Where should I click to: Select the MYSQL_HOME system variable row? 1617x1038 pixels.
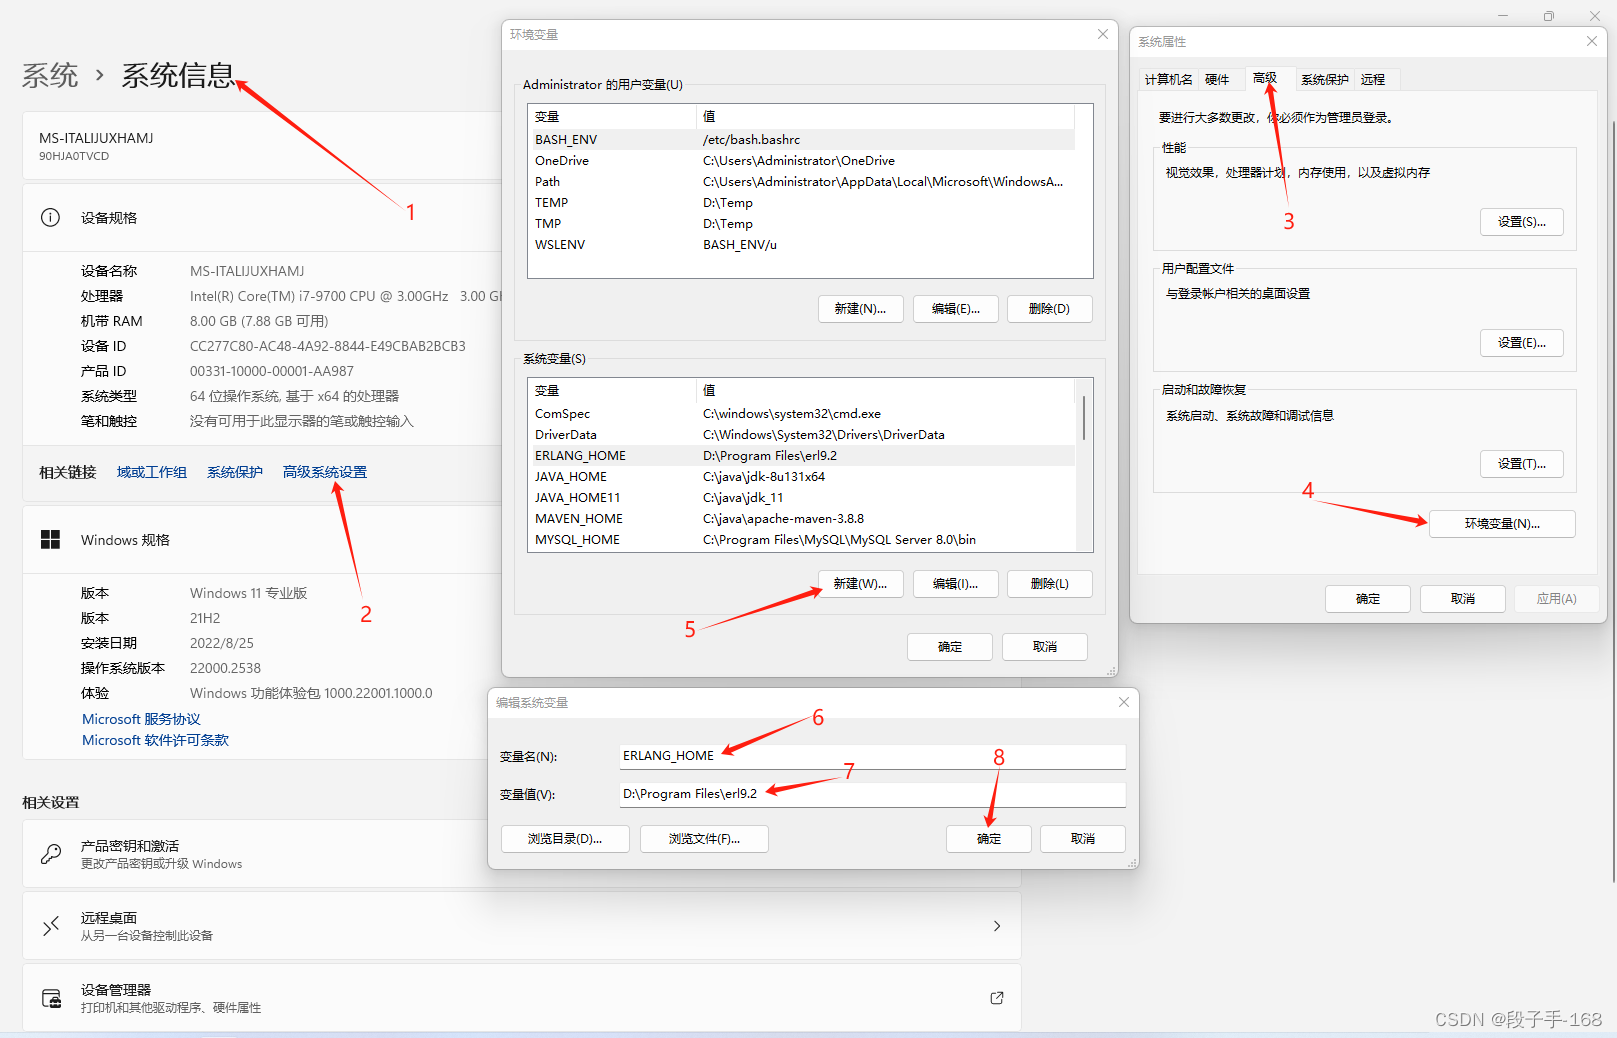801,540
